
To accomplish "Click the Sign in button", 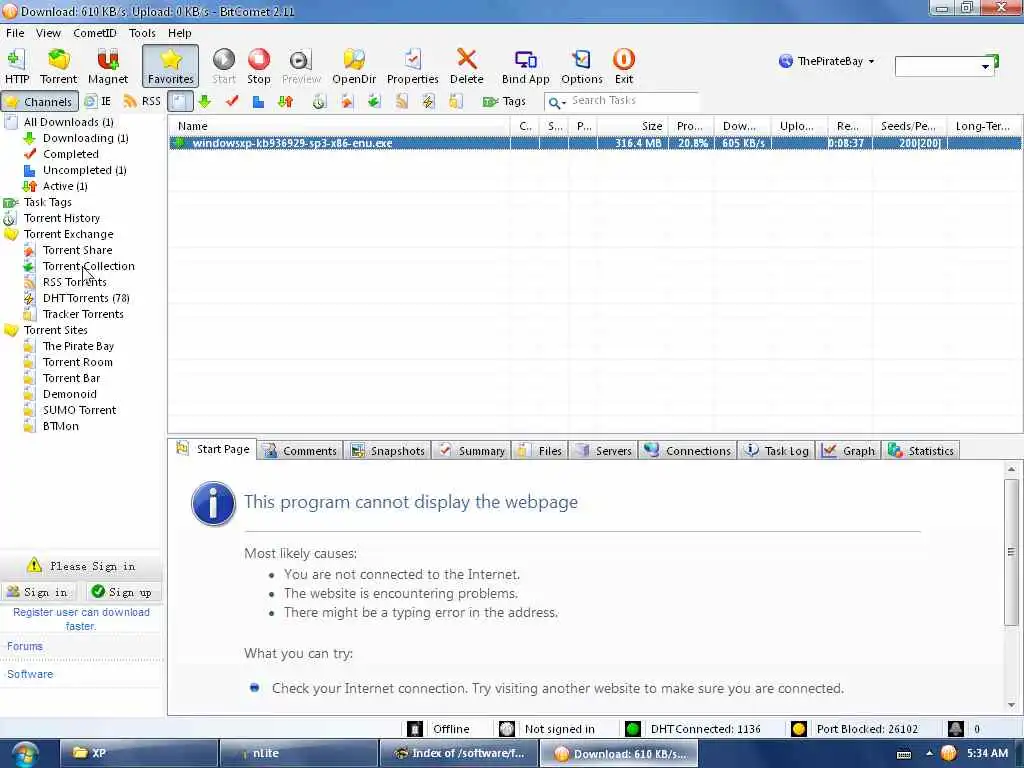I will pyautogui.click(x=38, y=592).
